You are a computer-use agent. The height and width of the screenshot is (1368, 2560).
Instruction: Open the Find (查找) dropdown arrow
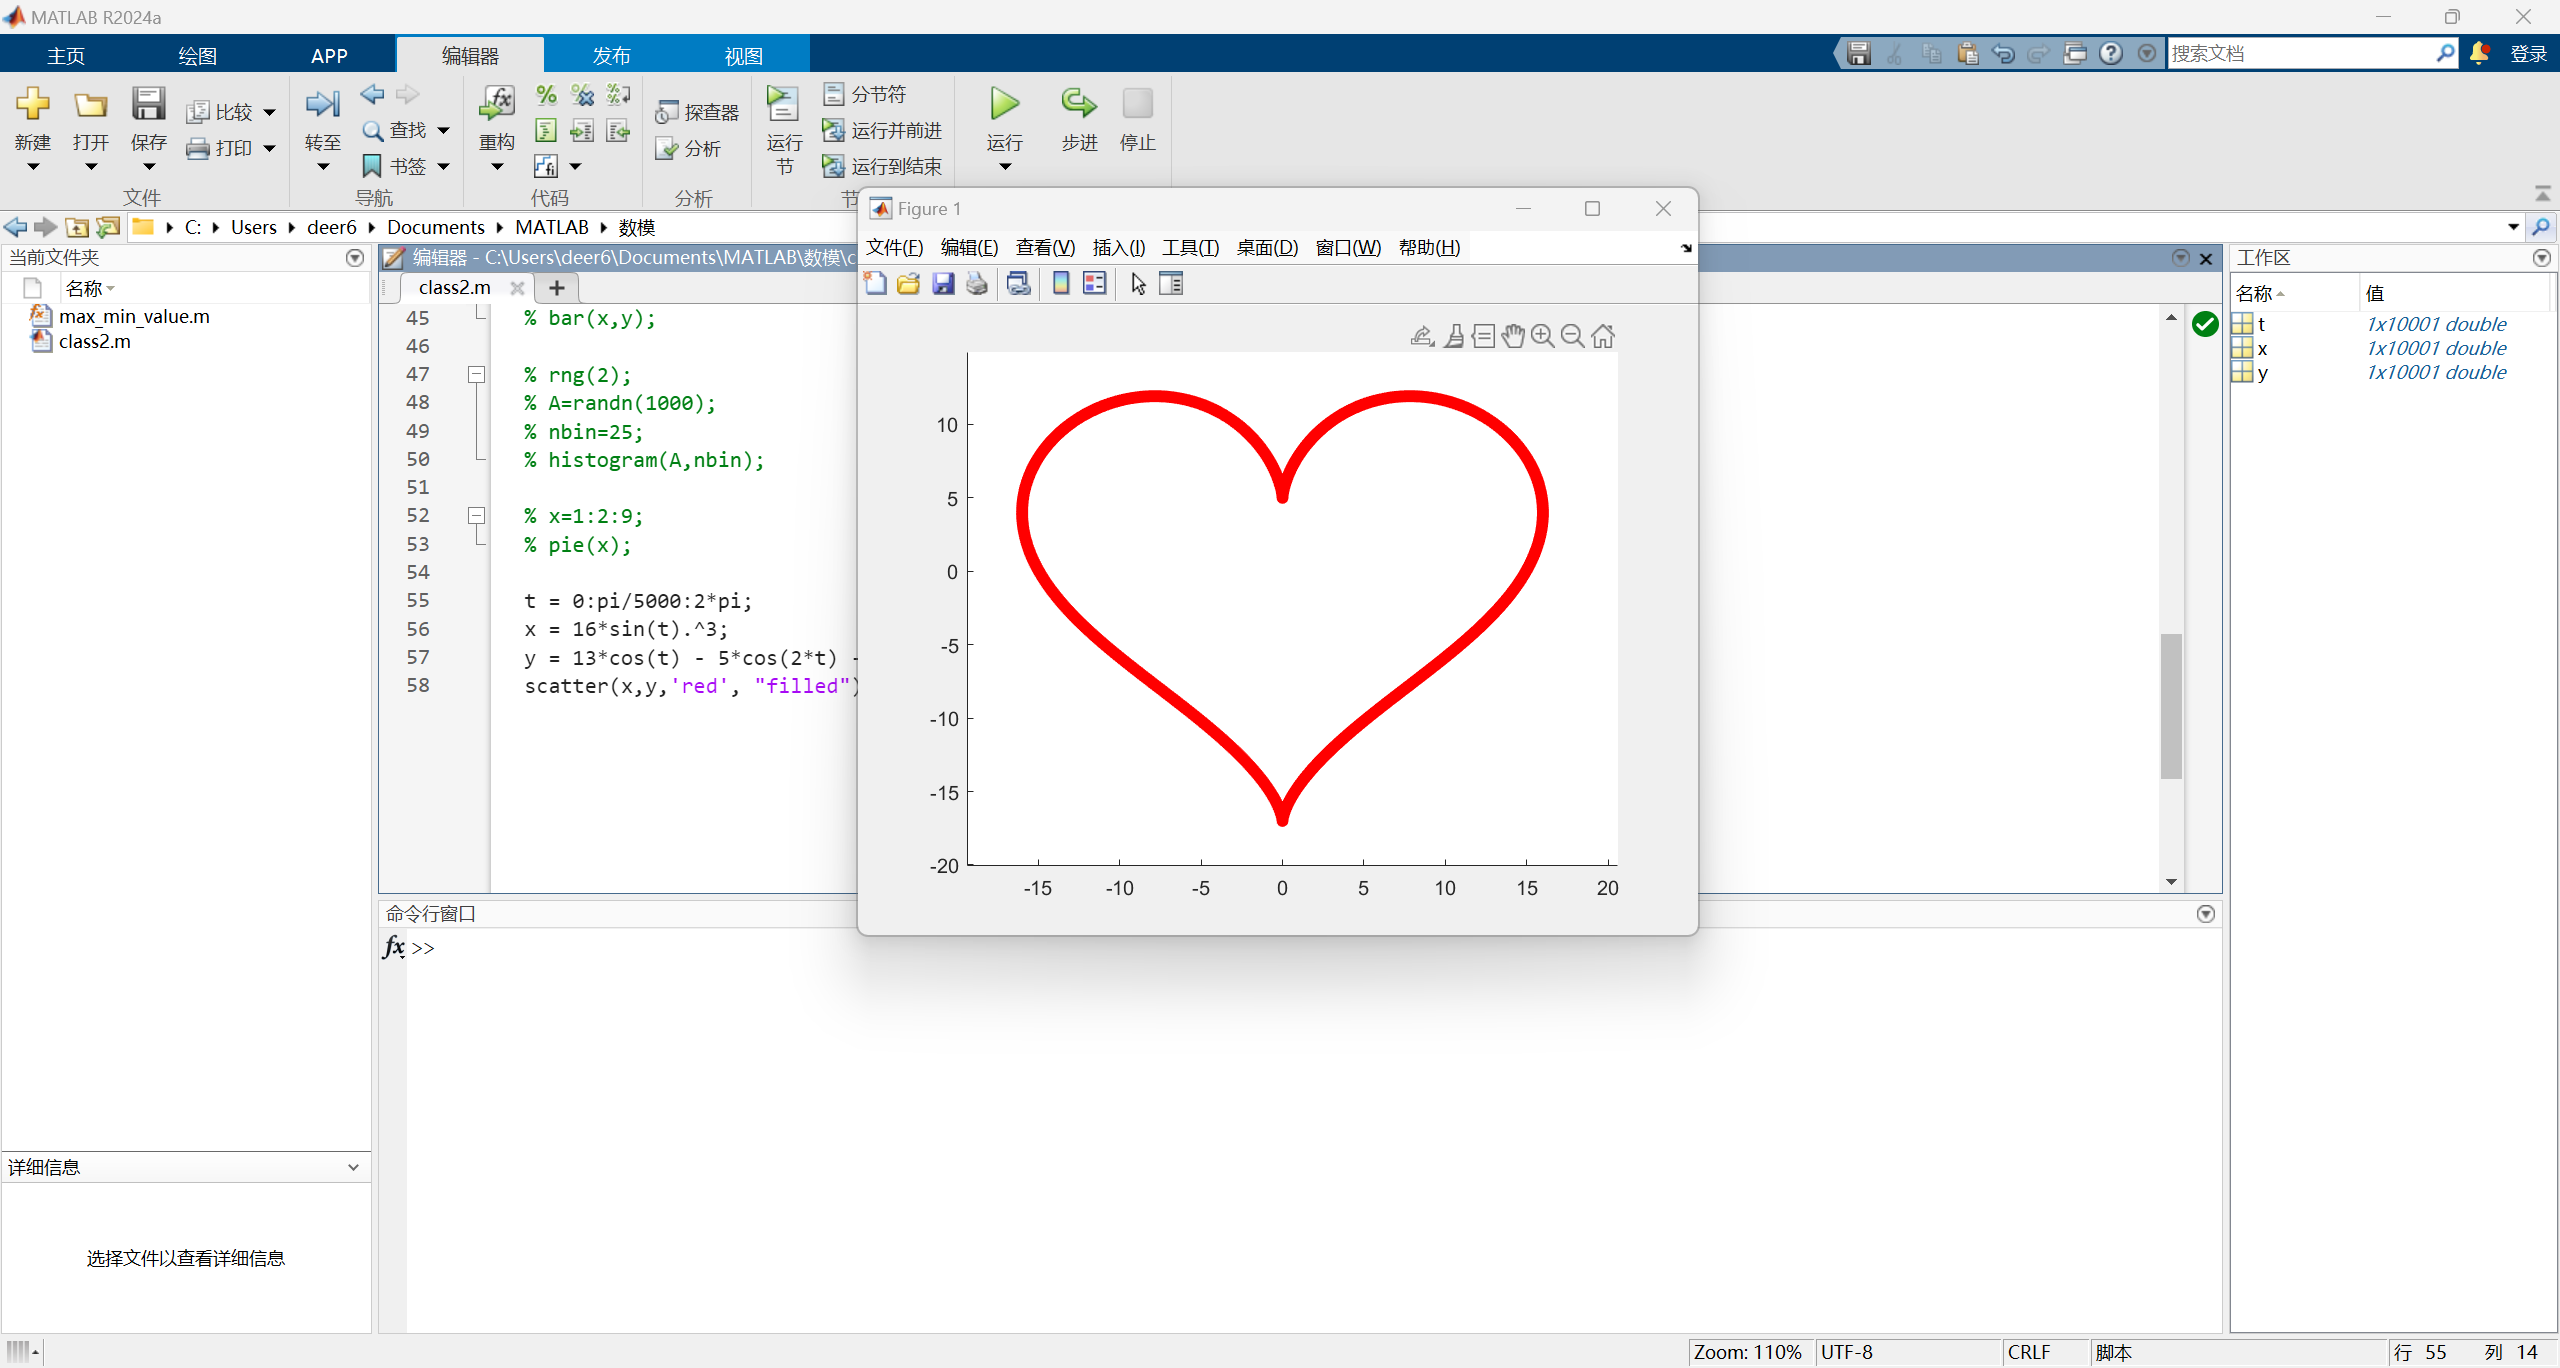click(444, 131)
